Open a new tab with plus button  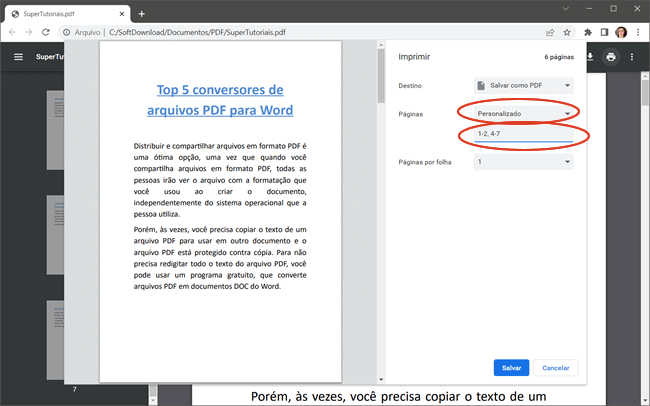click(141, 13)
